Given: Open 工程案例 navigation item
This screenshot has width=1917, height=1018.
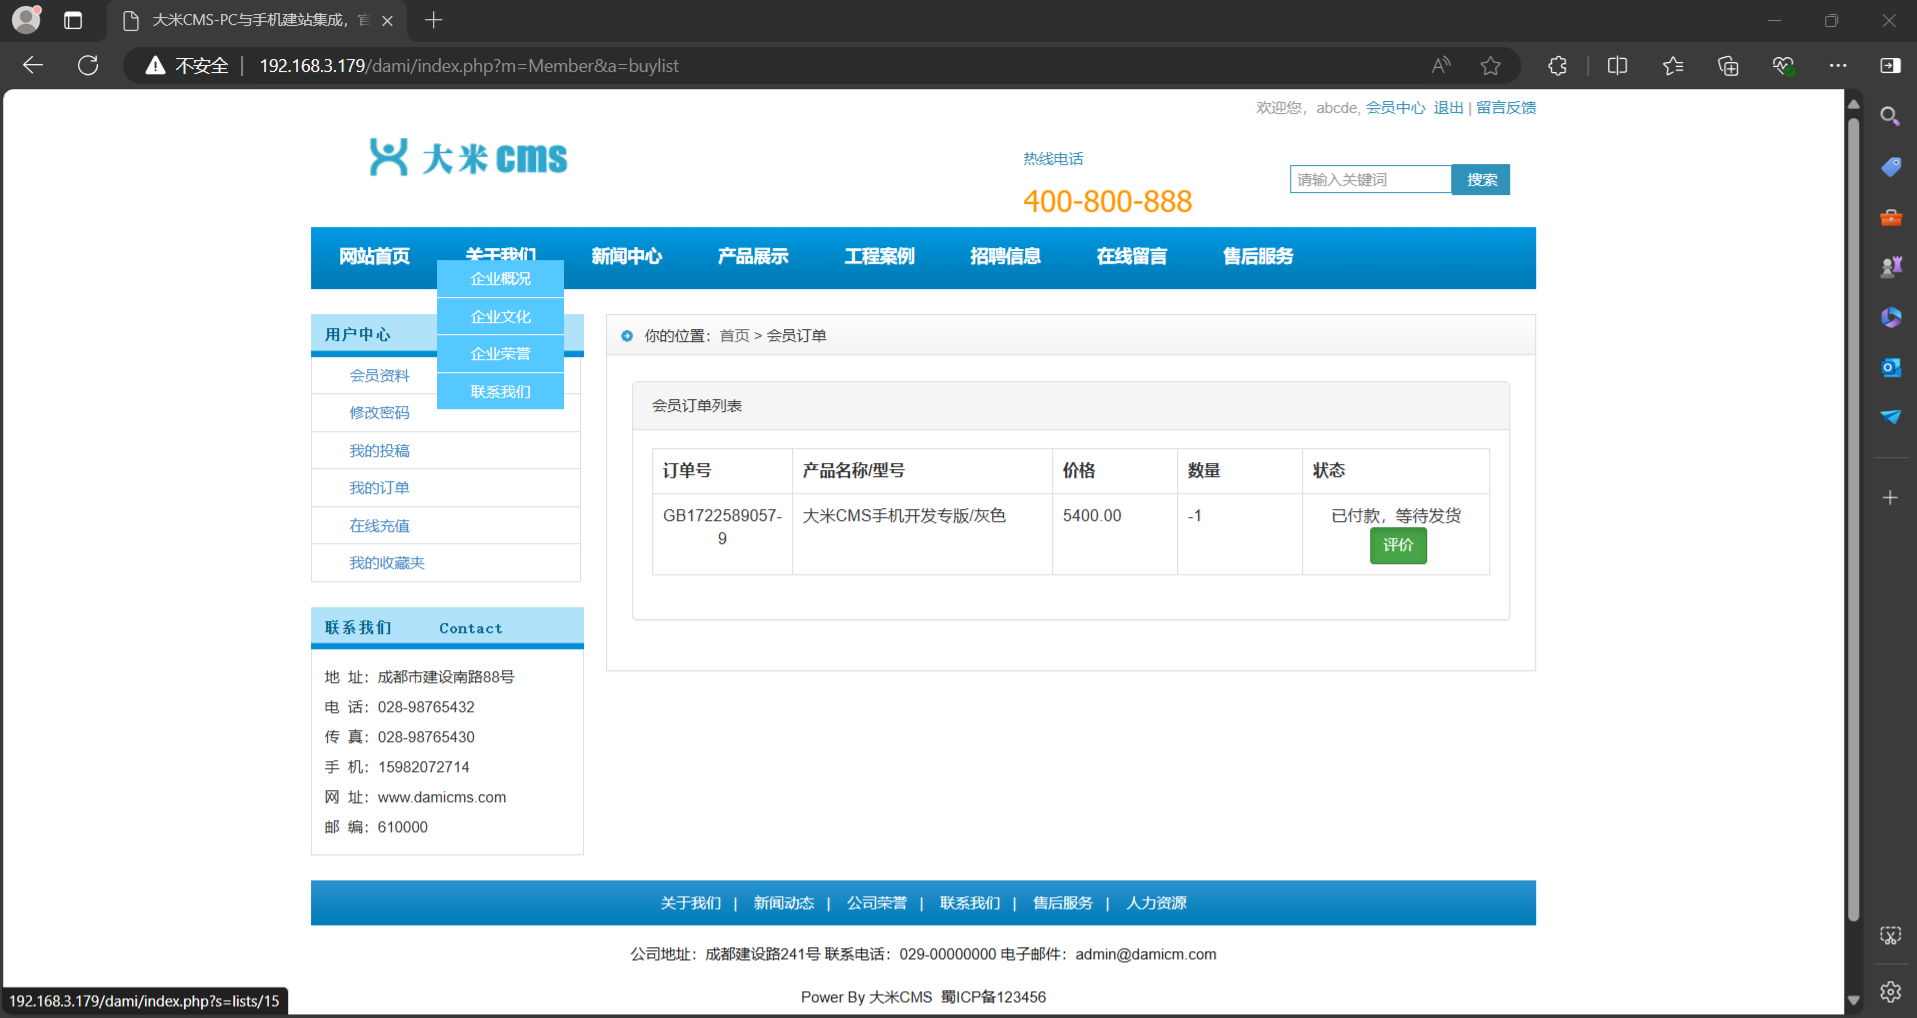Looking at the screenshot, I should click(x=879, y=257).
